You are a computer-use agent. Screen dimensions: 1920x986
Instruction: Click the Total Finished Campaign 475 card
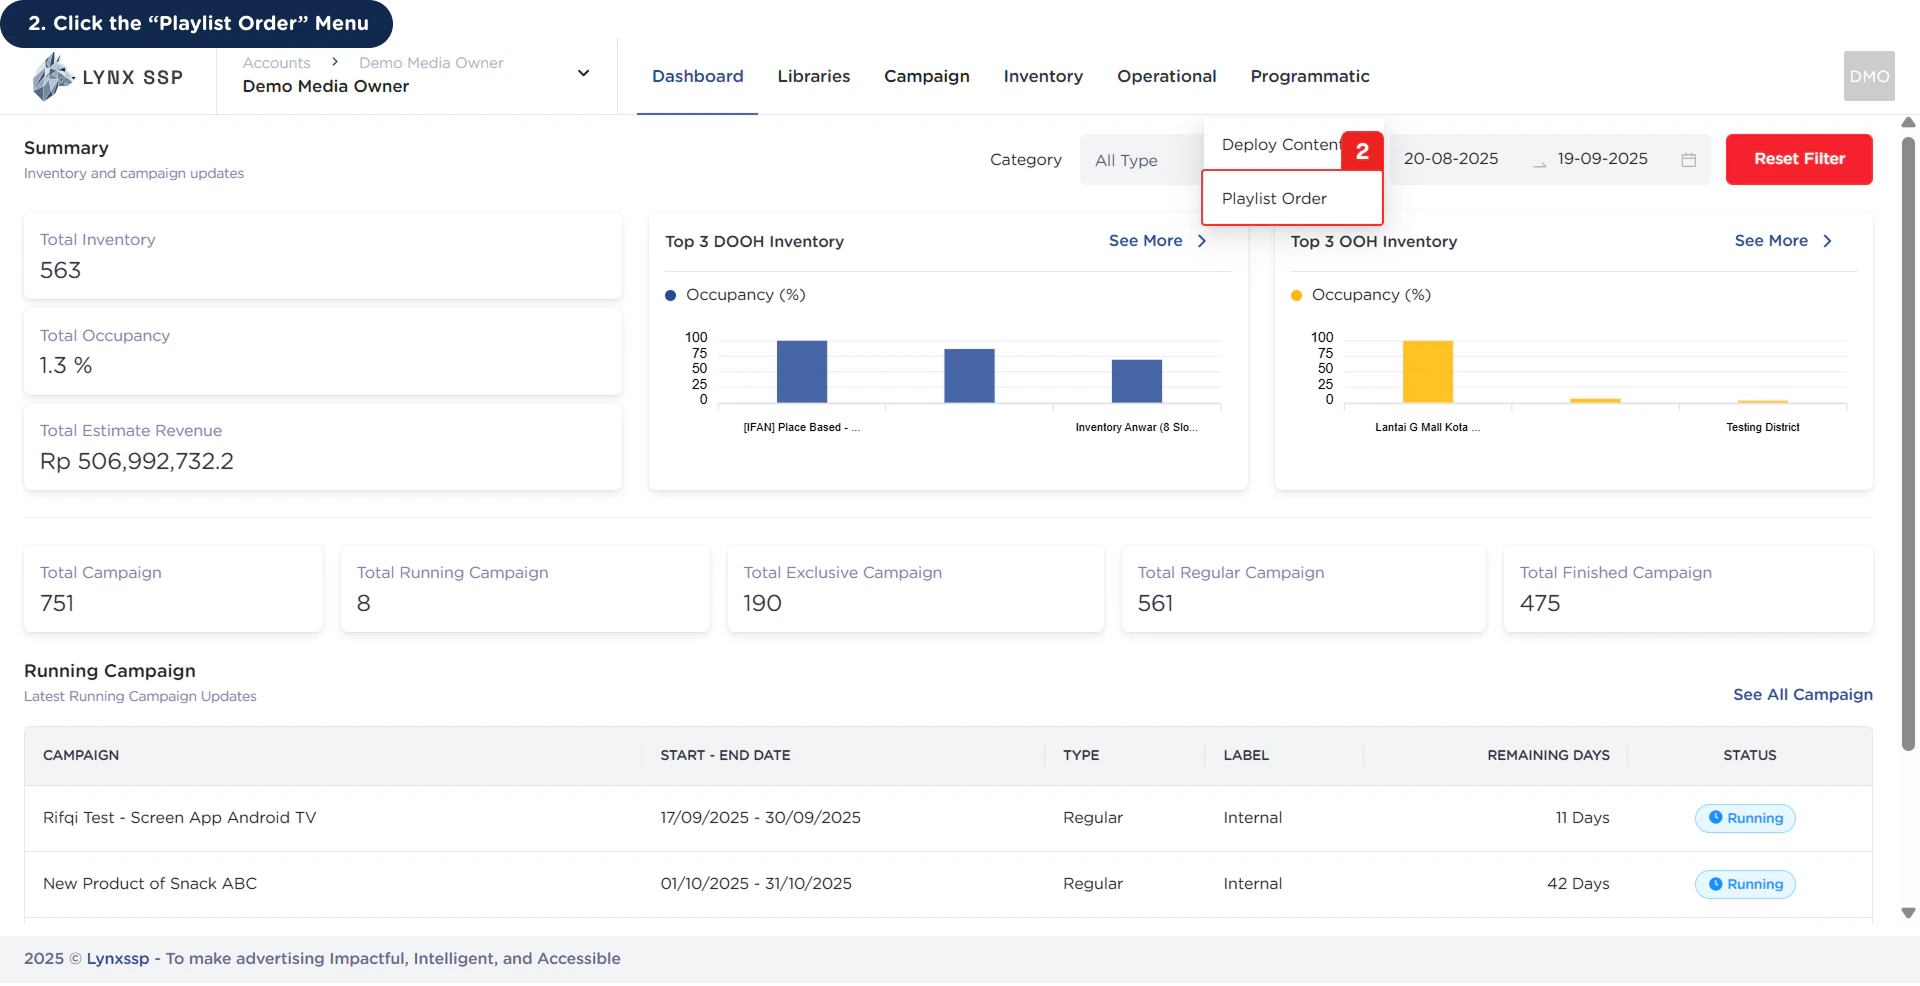click(x=1688, y=589)
